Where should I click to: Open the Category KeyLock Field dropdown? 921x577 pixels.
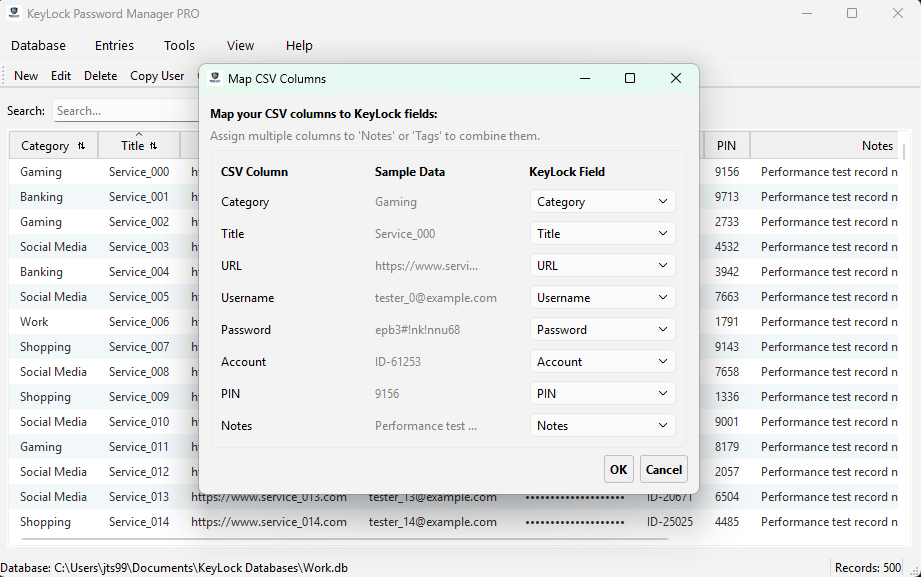pyautogui.click(x=602, y=202)
